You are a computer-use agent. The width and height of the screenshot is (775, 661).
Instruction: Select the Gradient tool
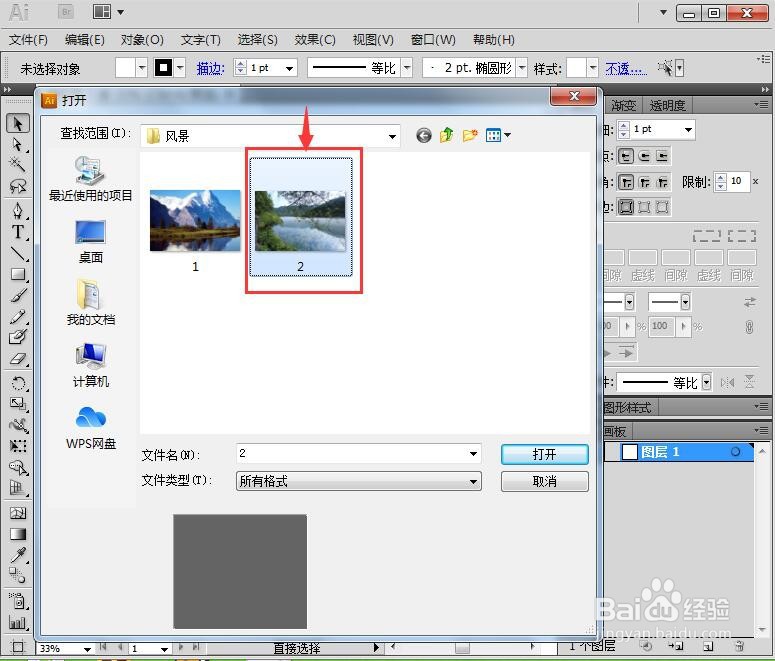(18, 534)
